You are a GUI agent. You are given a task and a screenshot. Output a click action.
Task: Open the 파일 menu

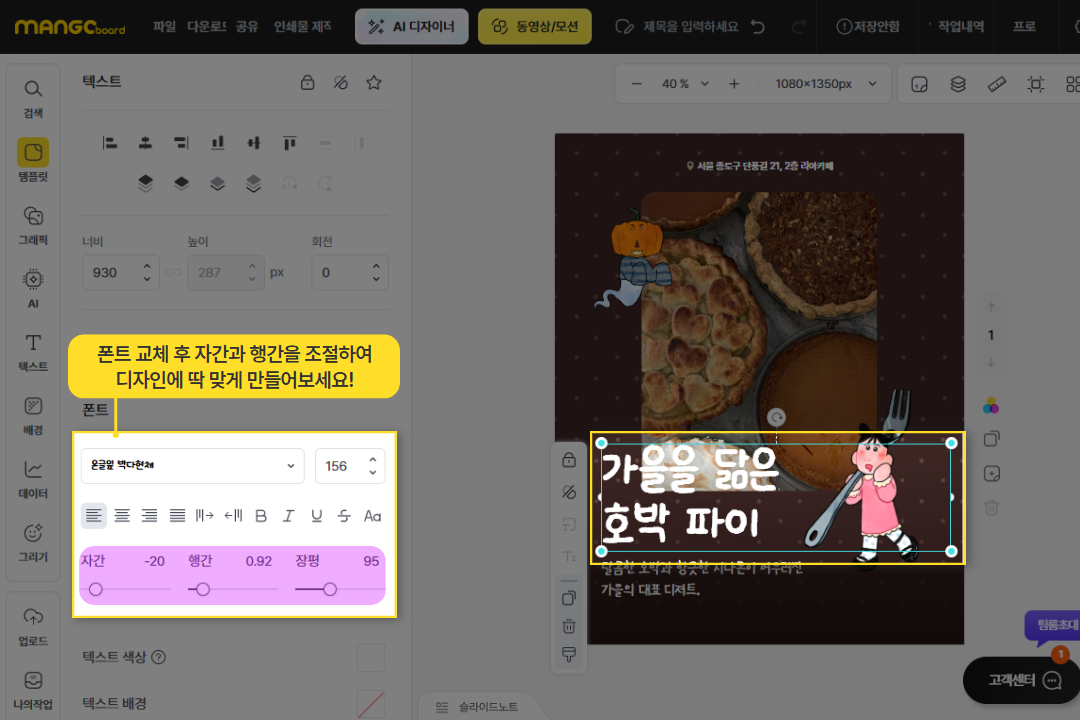click(x=164, y=27)
